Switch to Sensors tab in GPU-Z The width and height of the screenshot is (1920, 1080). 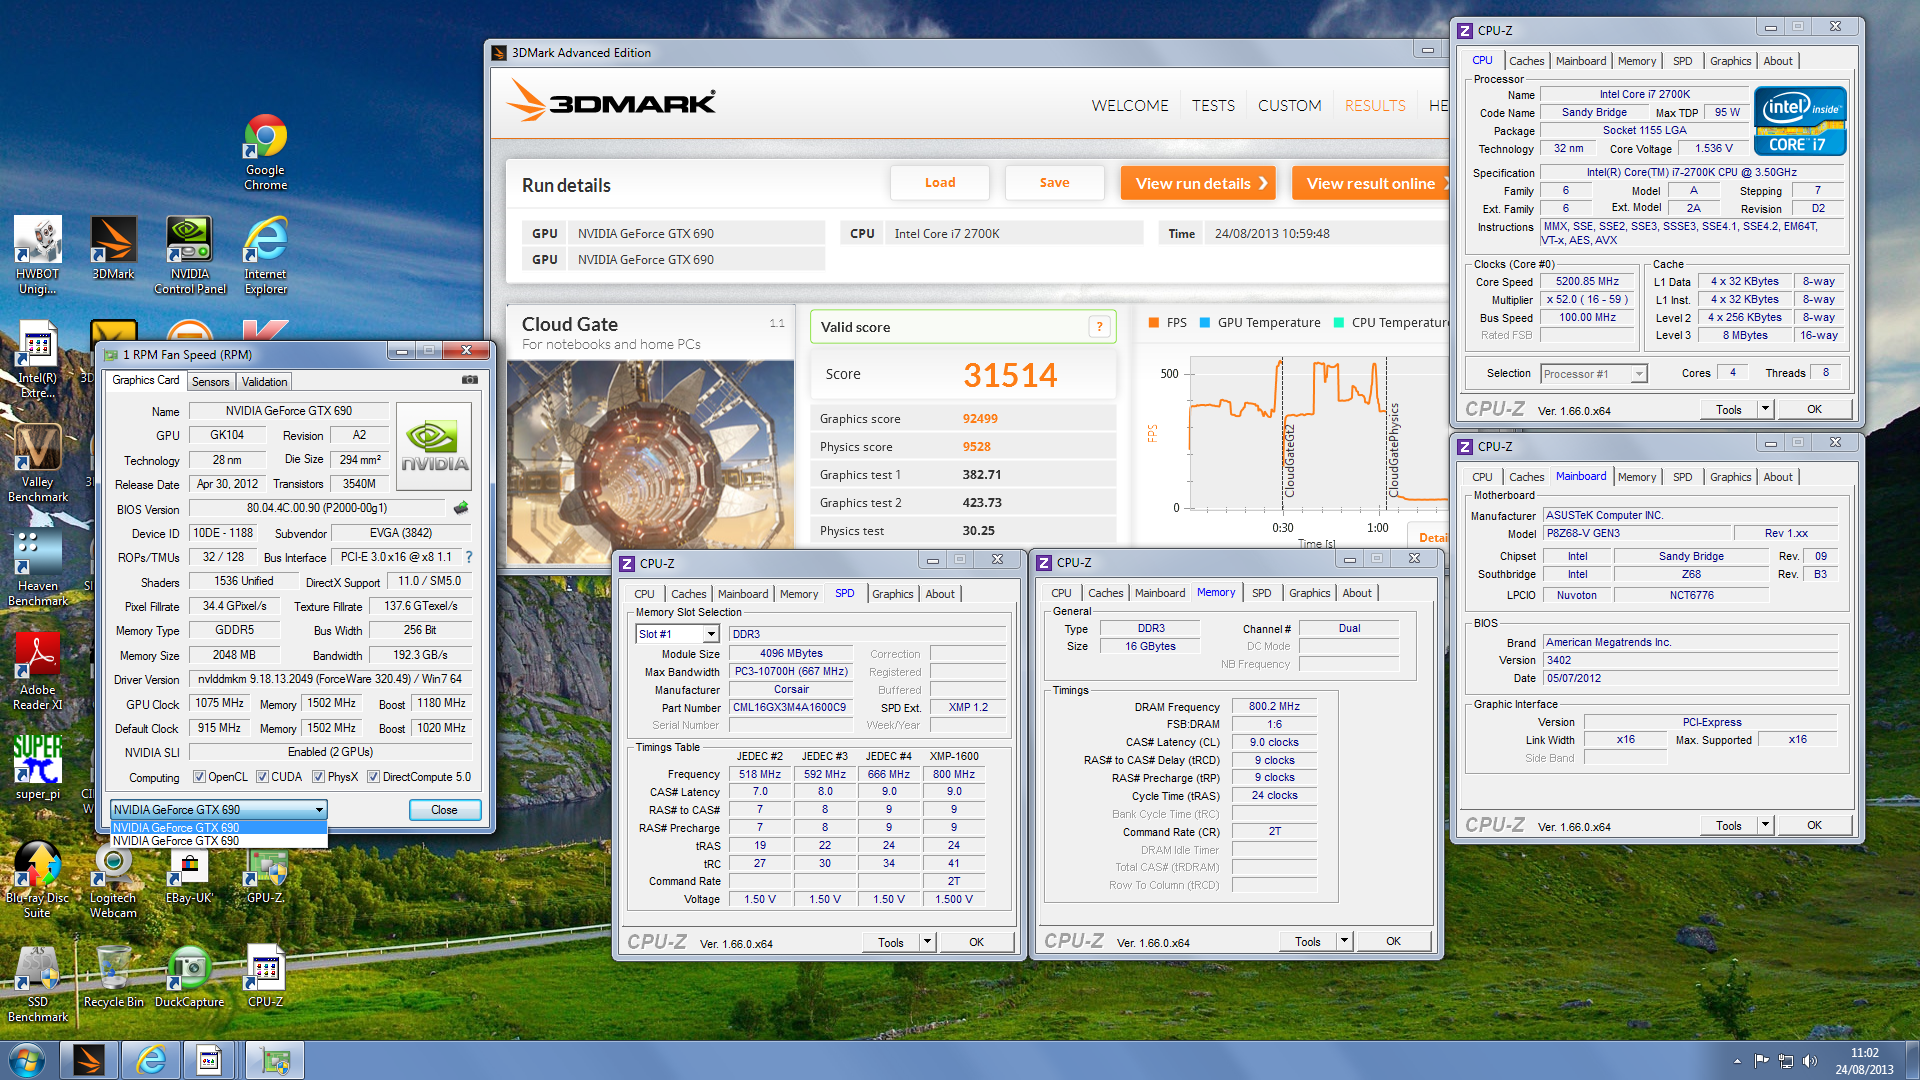tap(210, 382)
